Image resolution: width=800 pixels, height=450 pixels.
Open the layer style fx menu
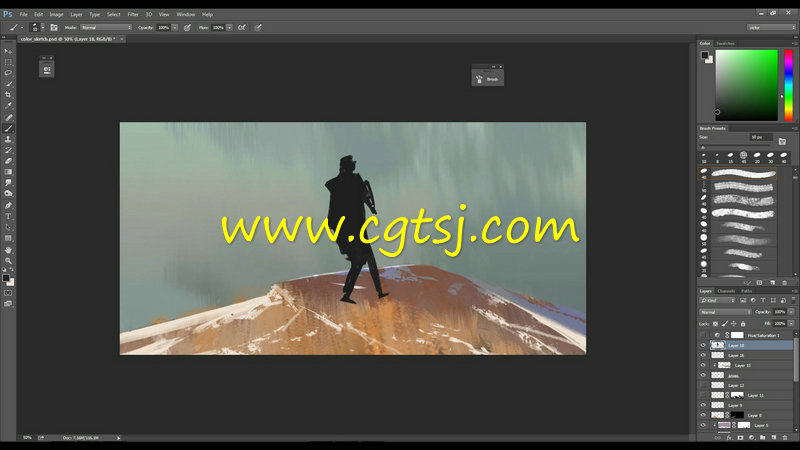pyautogui.click(x=729, y=438)
